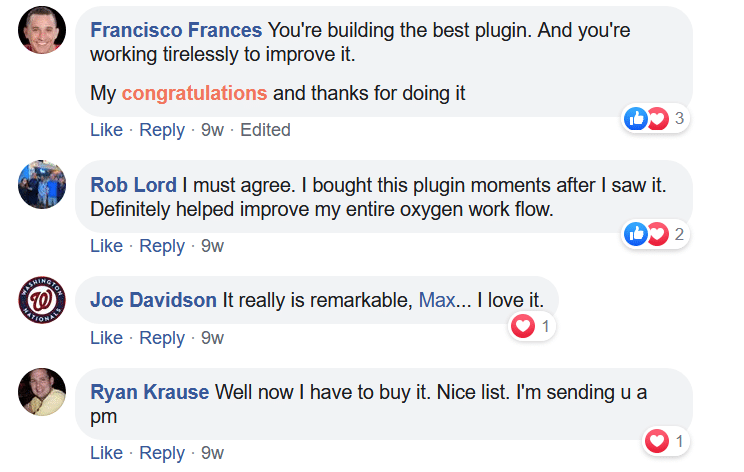Open heart reaction on Ryan Krause's comment
Viewport: 744px width, 472px height.
[665, 441]
